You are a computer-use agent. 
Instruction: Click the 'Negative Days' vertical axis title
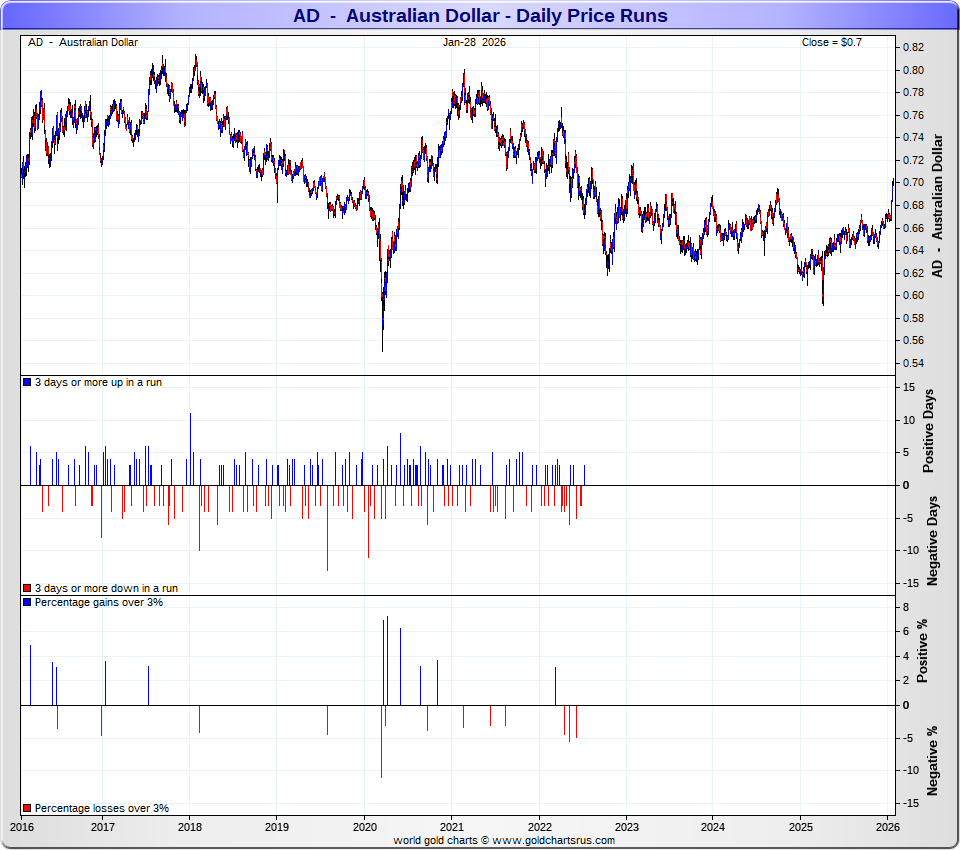pyautogui.click(x=932, y=541)
